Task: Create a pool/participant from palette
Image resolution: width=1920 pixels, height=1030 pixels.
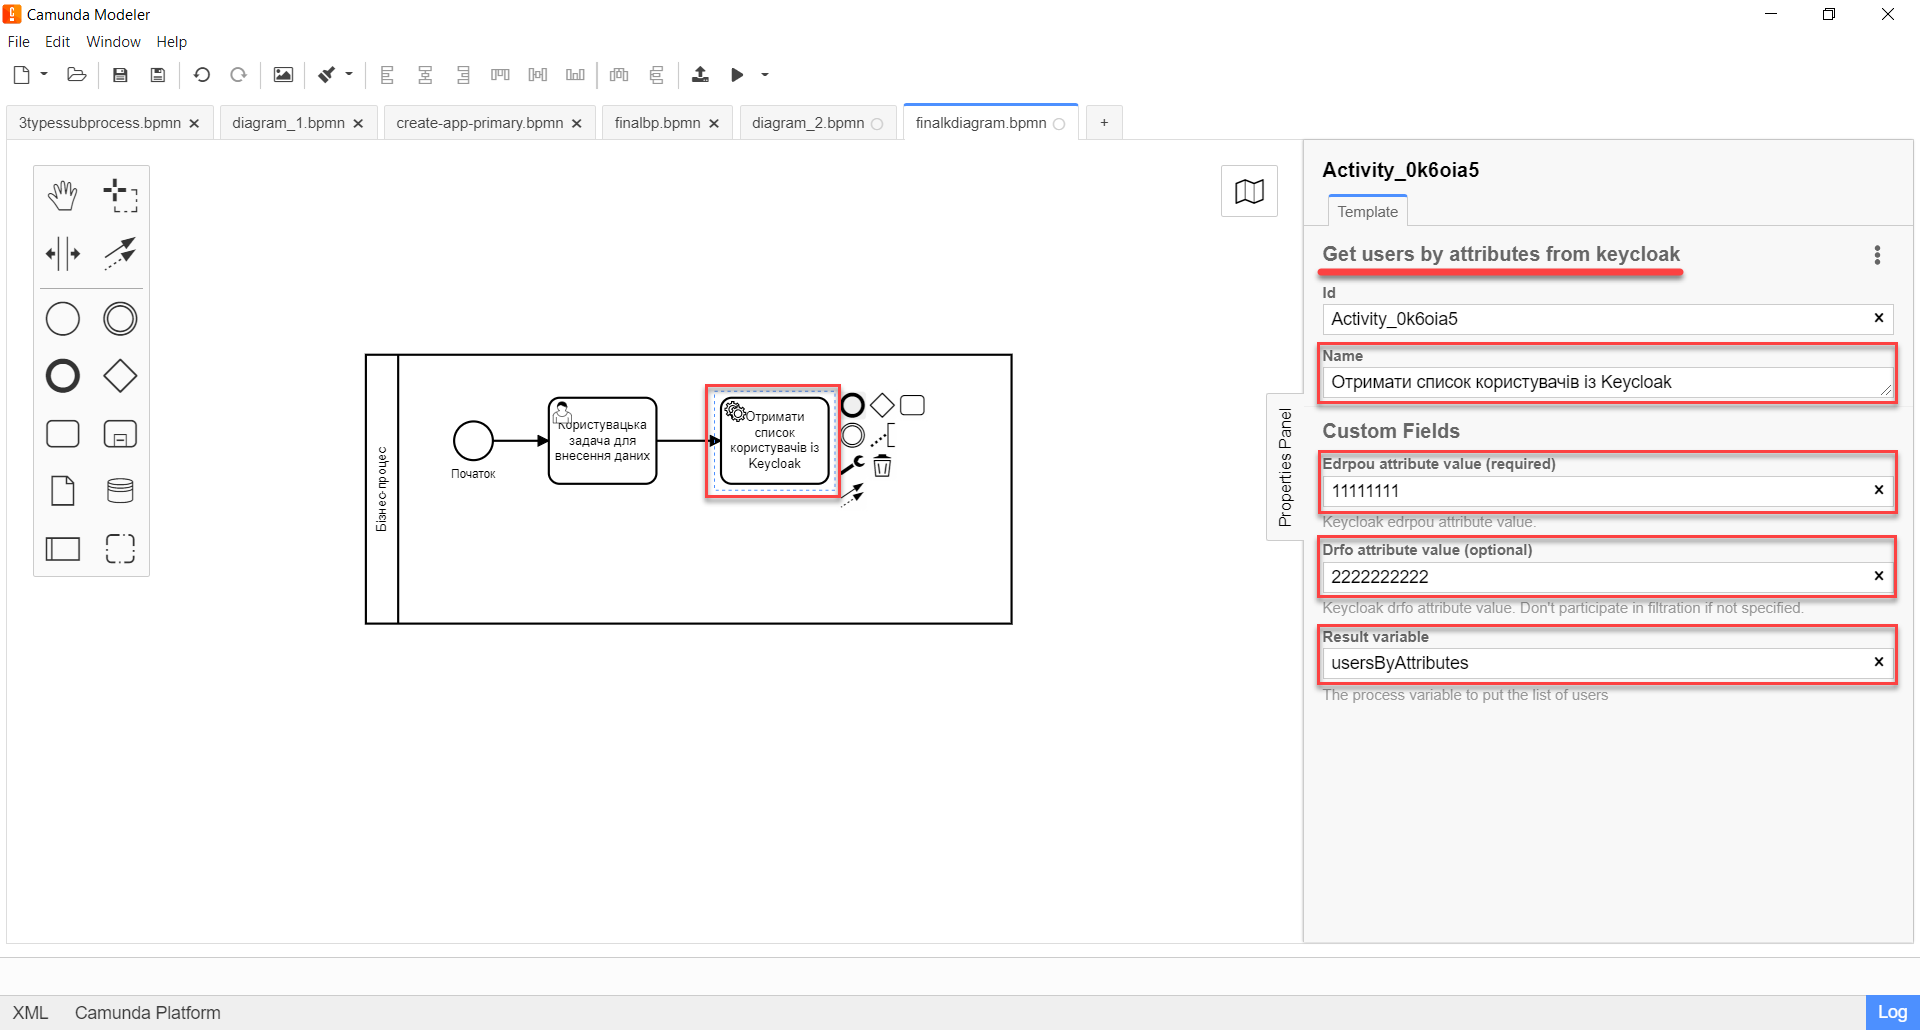Action: pos(63,548)
